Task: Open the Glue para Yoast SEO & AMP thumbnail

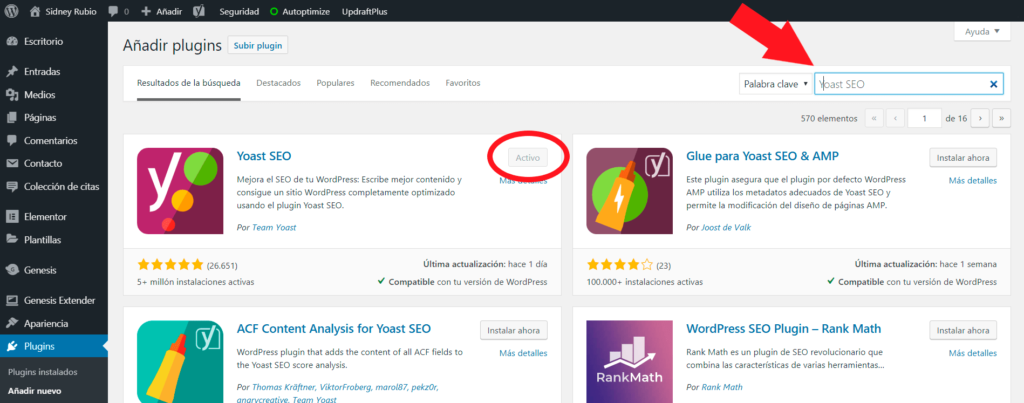Action: (630, 191)
